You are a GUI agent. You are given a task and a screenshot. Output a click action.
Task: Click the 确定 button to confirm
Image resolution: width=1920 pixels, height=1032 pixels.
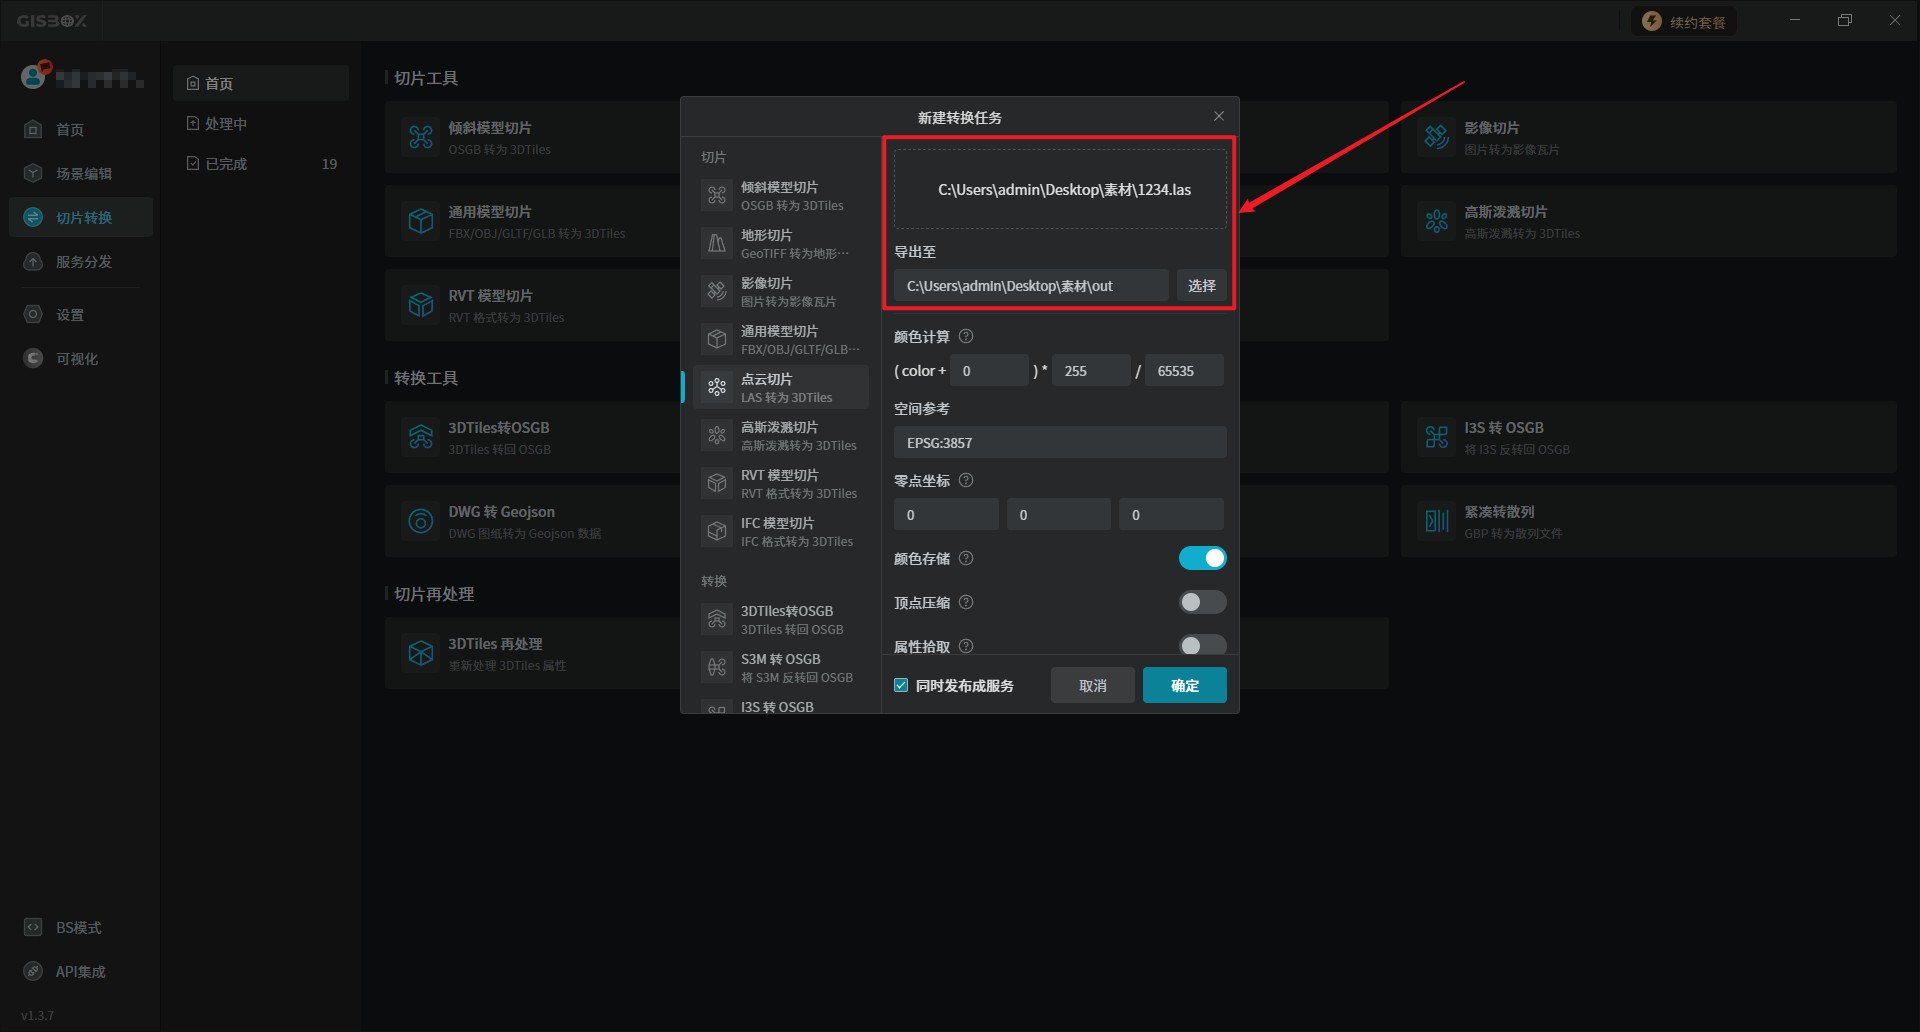pyautogui.click(x=1184, y=685)
